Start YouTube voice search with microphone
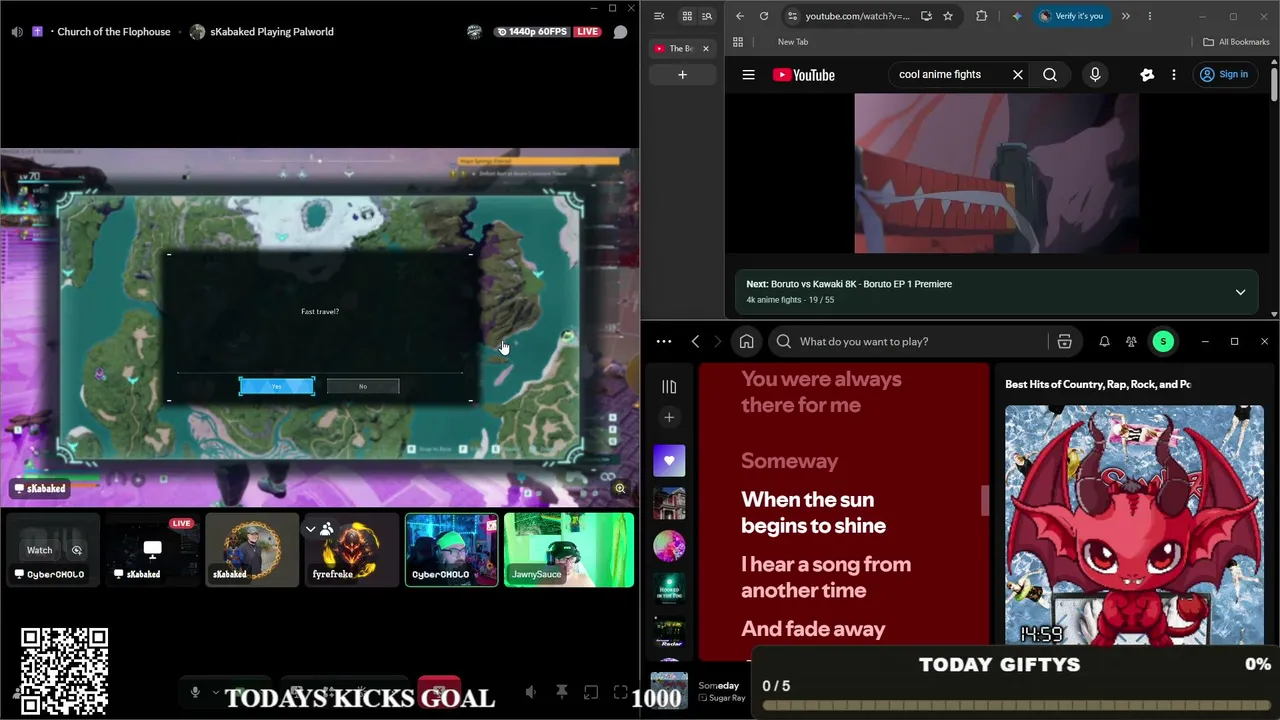This screenshot has width=1280, height=720. 1095,75
